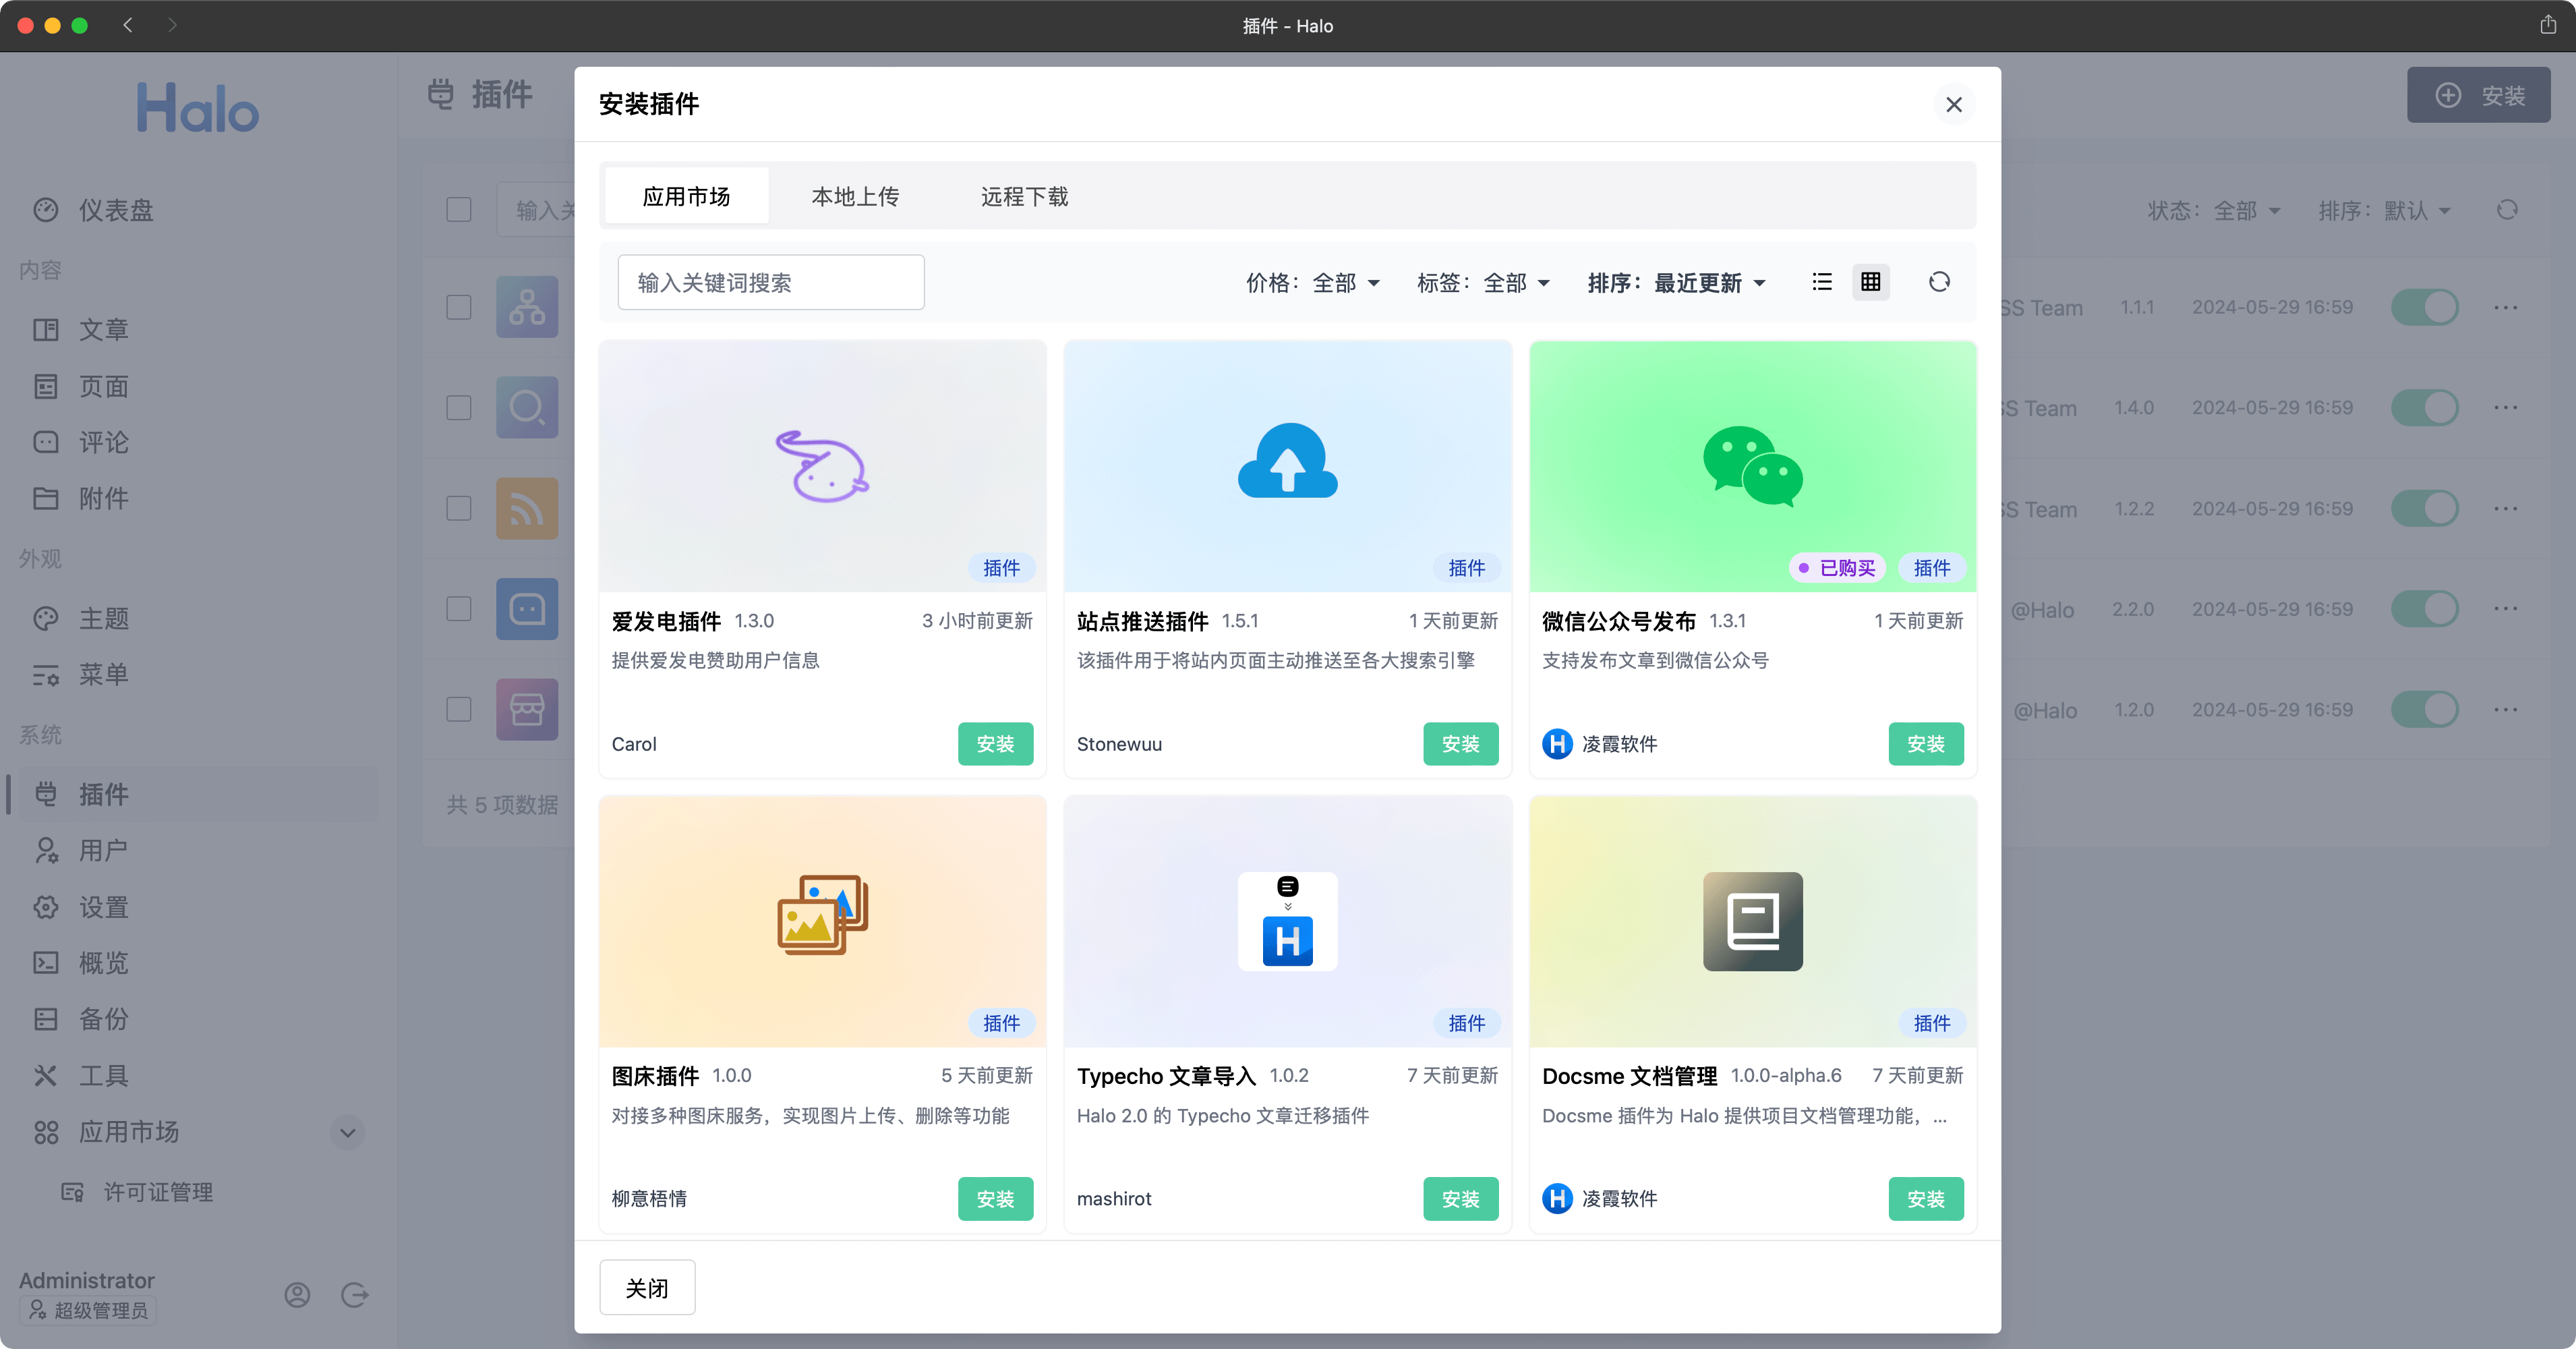The height and width of the screenshot is (1349, 2576).
Task: Switch to list view in plugin market
Action: click(1822, 282)
